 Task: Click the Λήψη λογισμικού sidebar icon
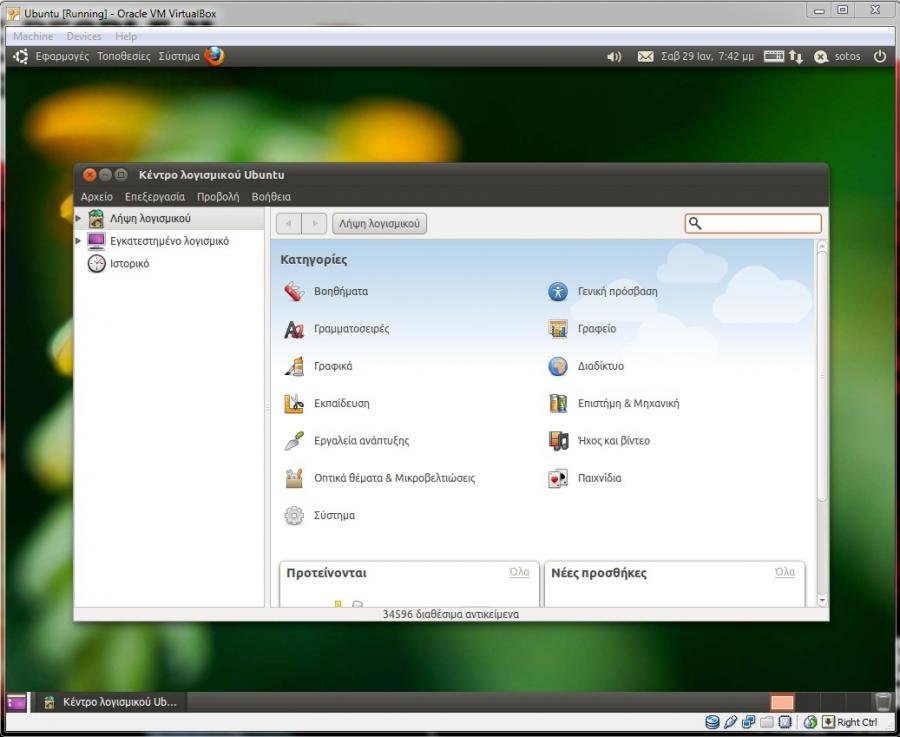click(x=96, y=218)
